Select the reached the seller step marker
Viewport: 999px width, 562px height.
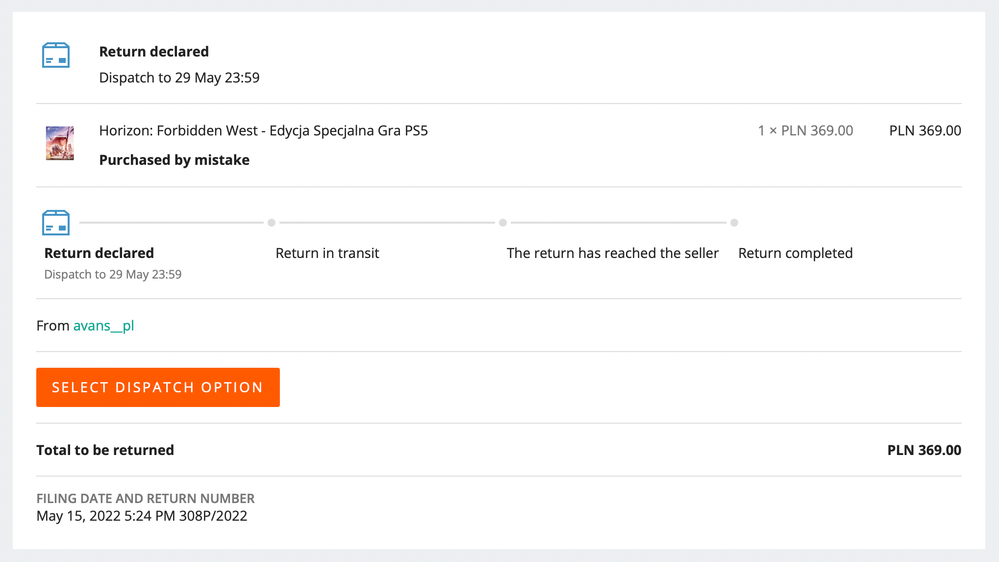tap(503, 222)
